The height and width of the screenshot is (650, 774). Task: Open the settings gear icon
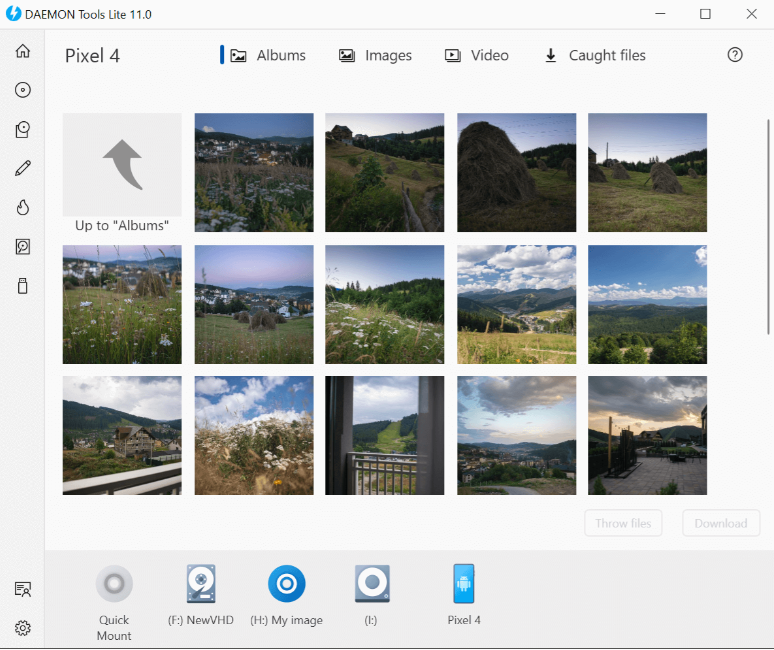click(x=23, y=628)
